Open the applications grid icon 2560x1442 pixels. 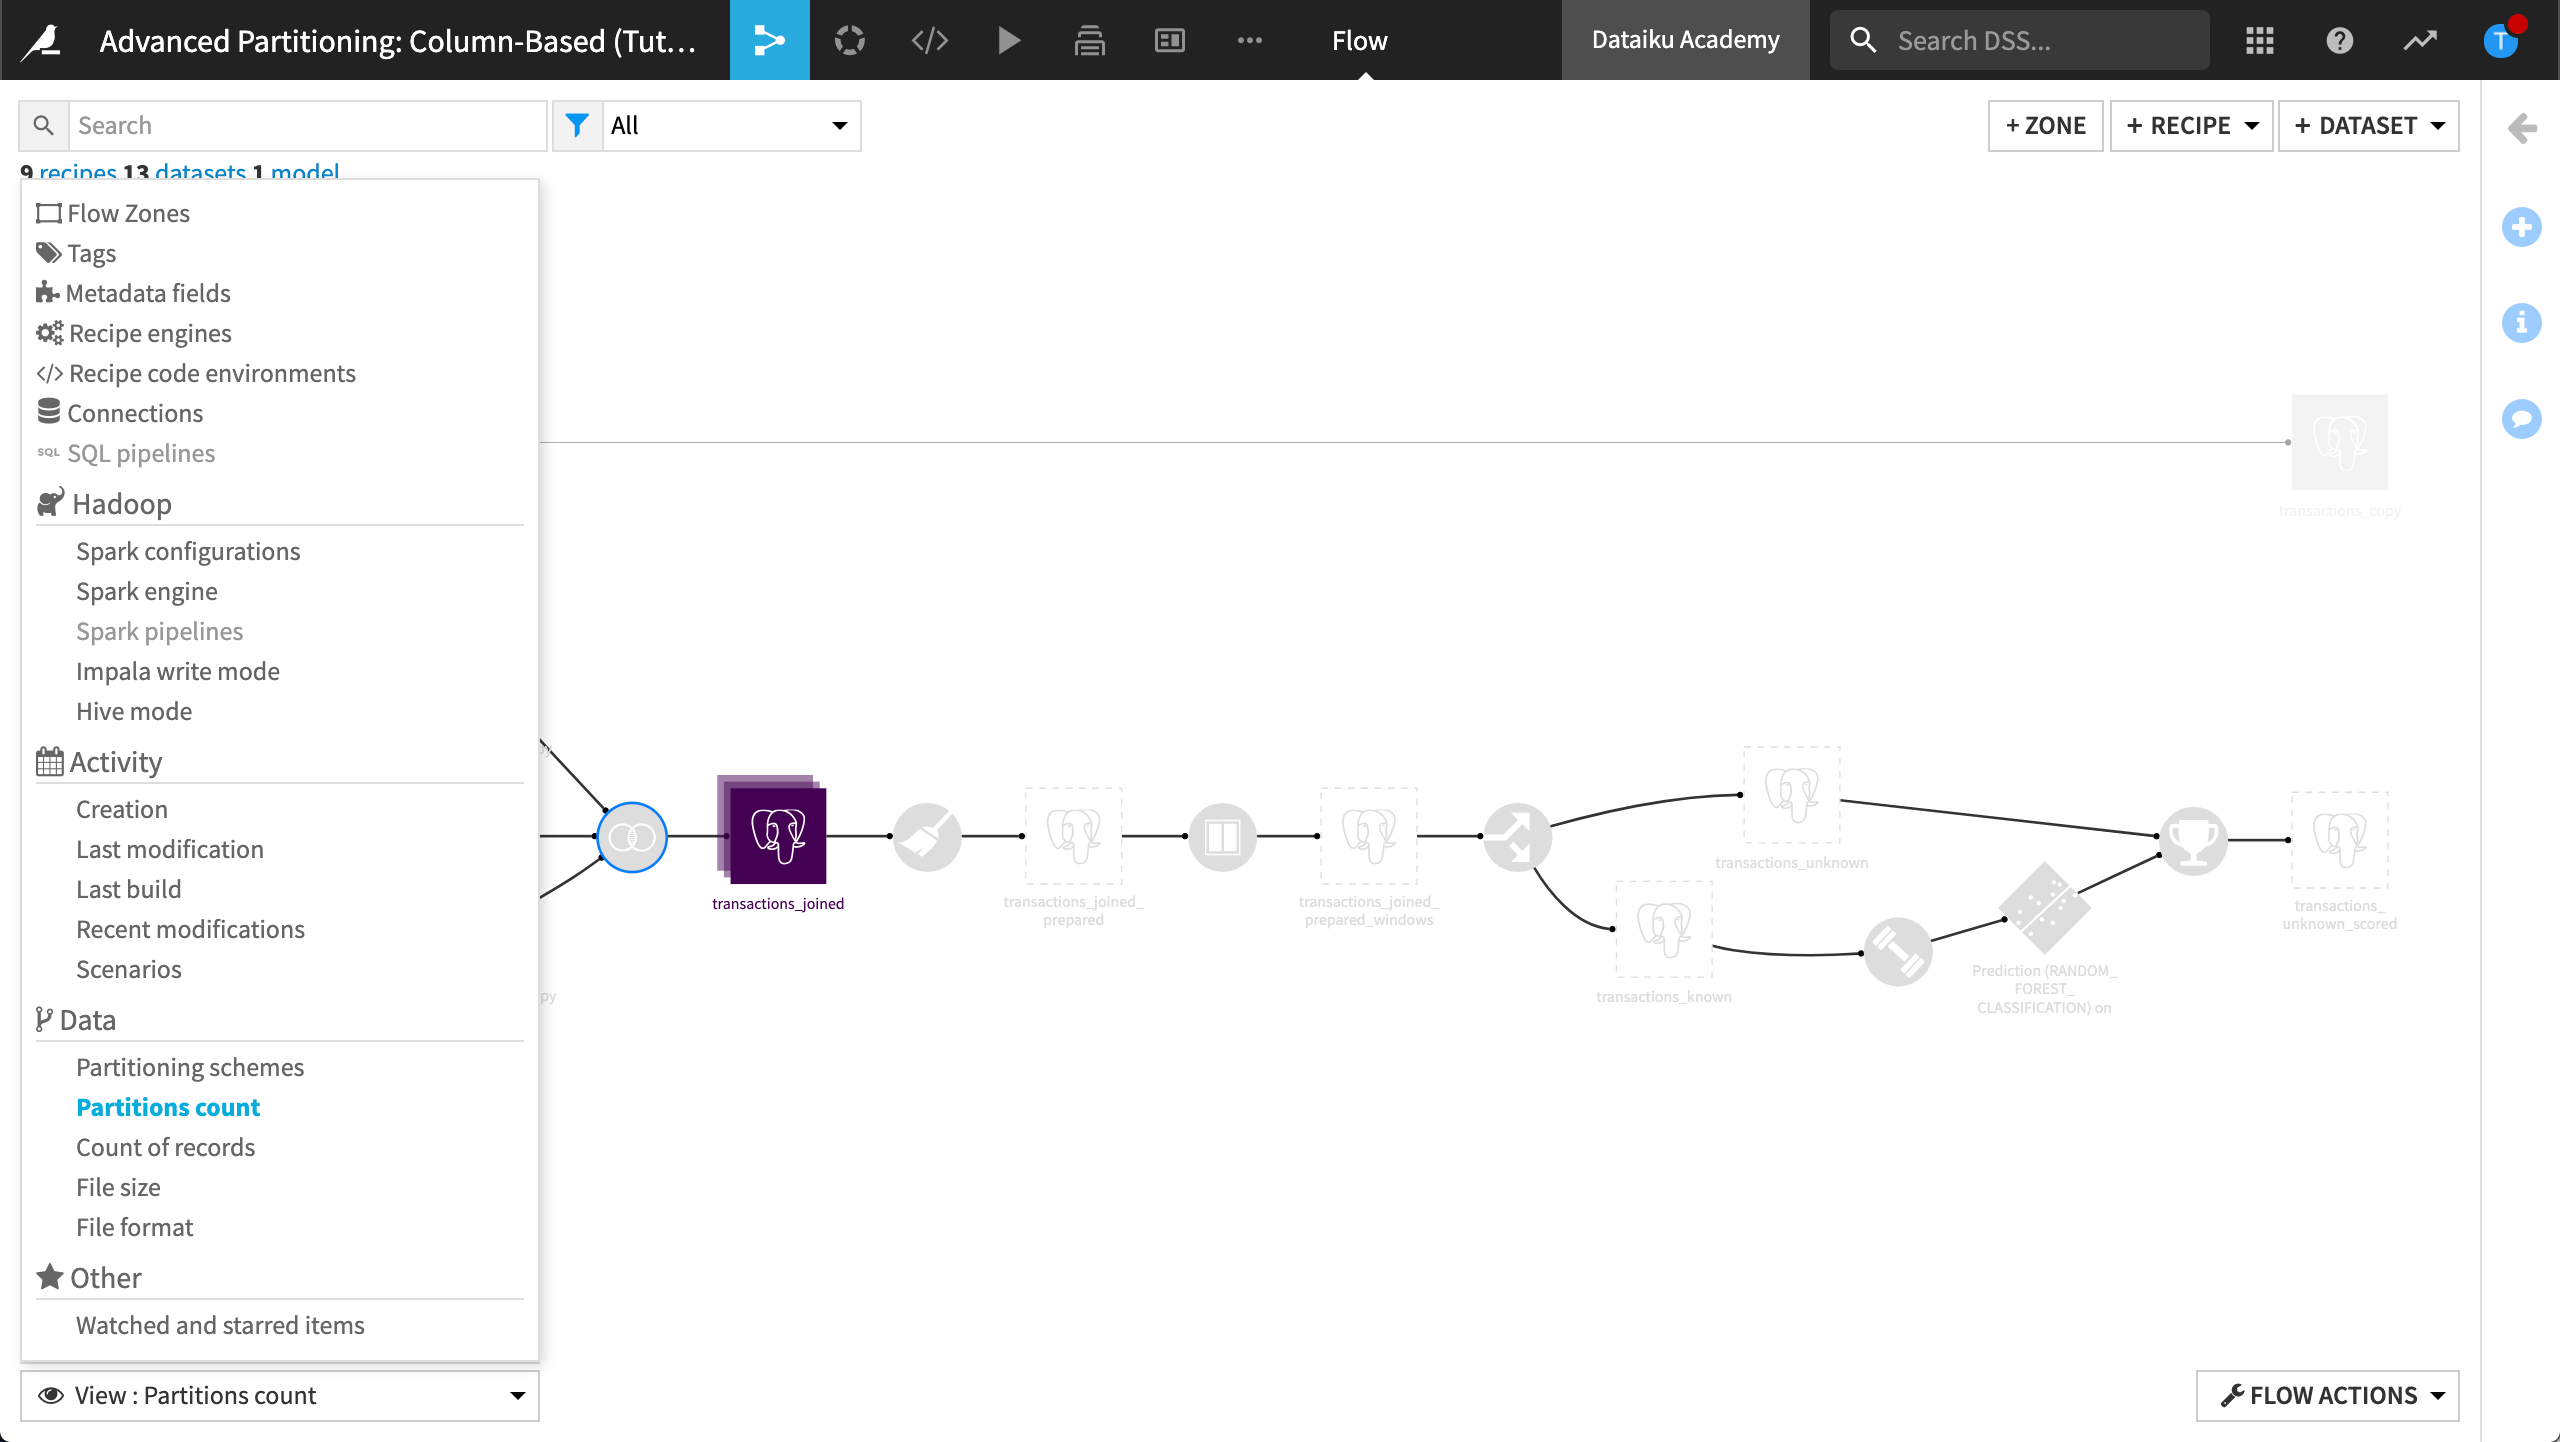tap(2259, 40)
